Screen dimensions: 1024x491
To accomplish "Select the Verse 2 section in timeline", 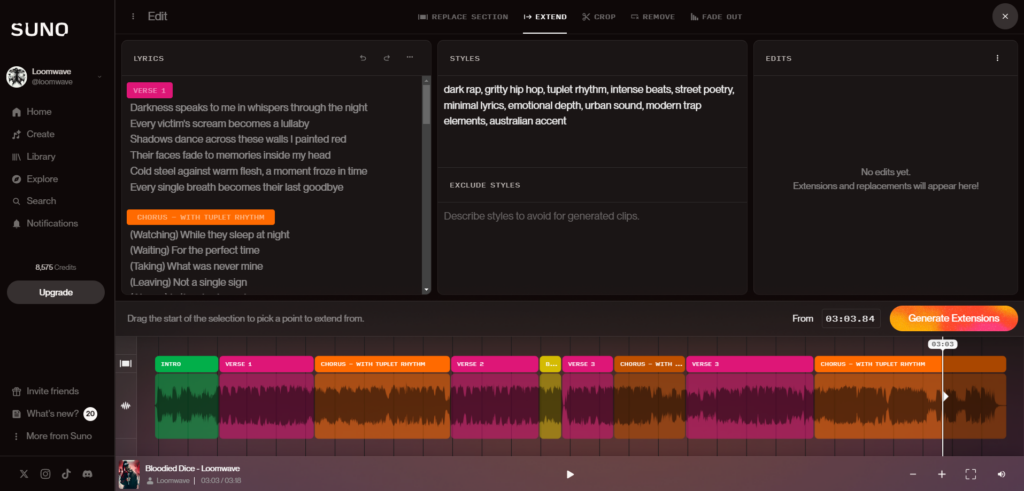I will 494,364.
